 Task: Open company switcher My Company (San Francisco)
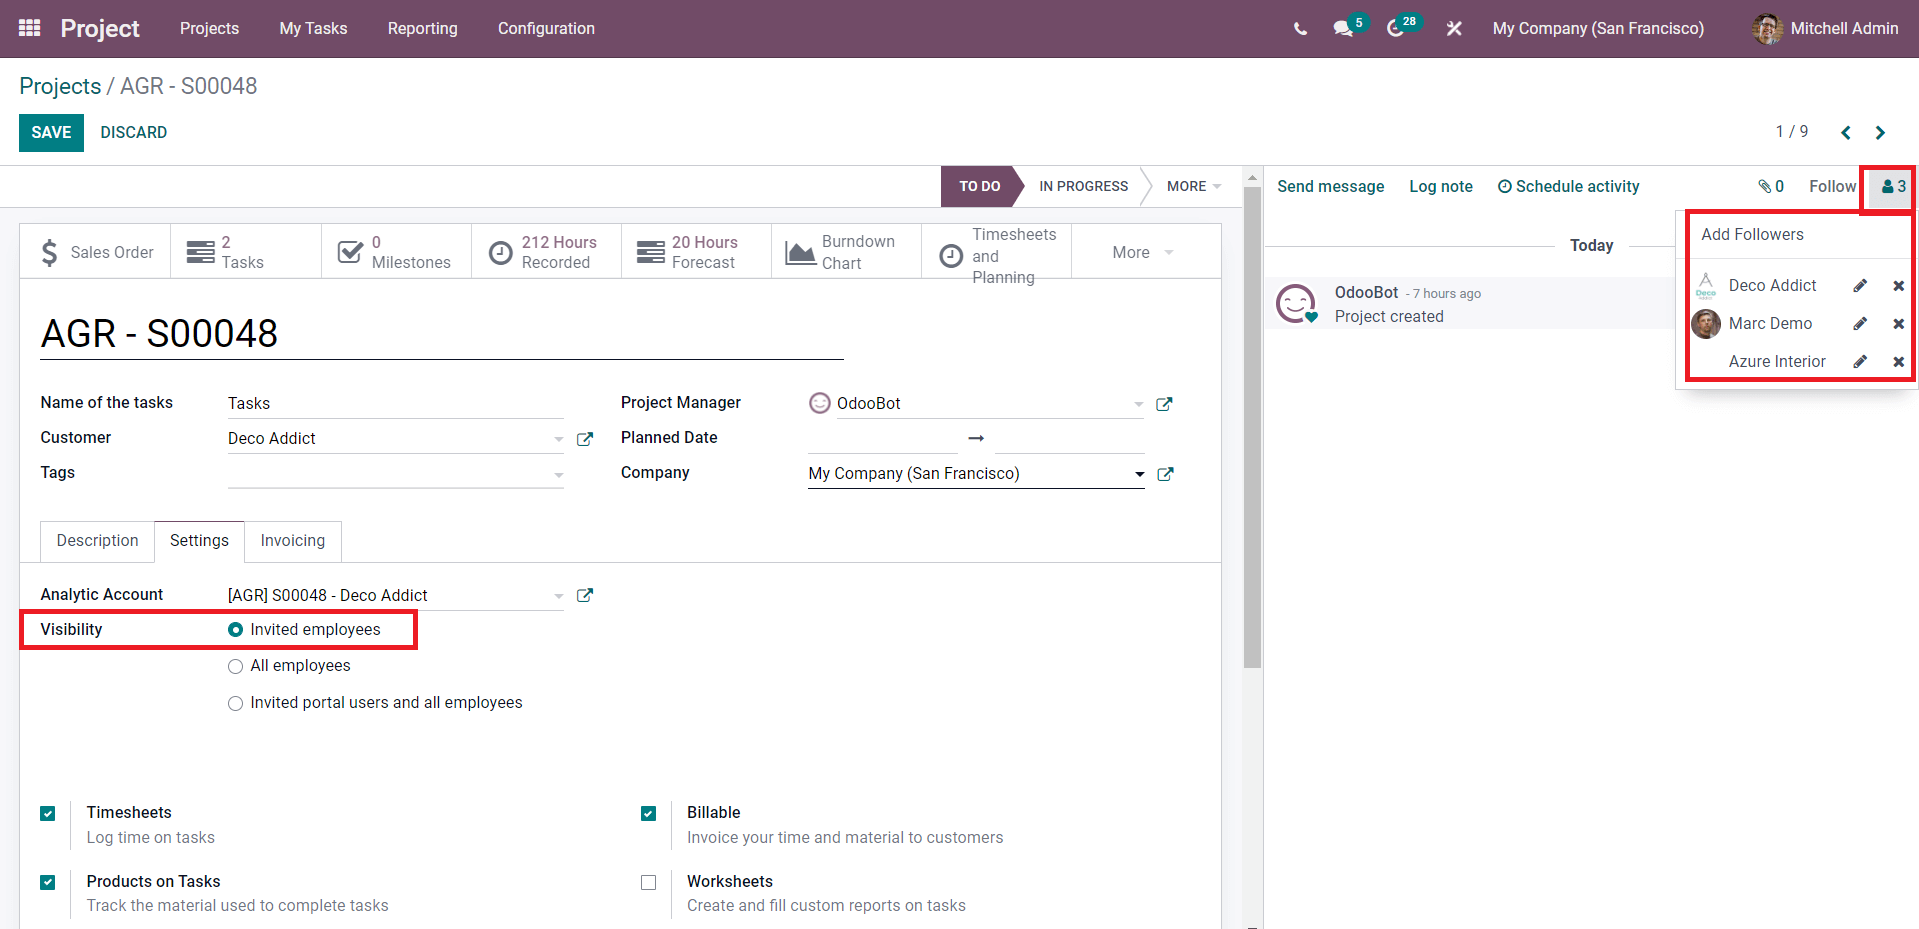(1598, 29)
